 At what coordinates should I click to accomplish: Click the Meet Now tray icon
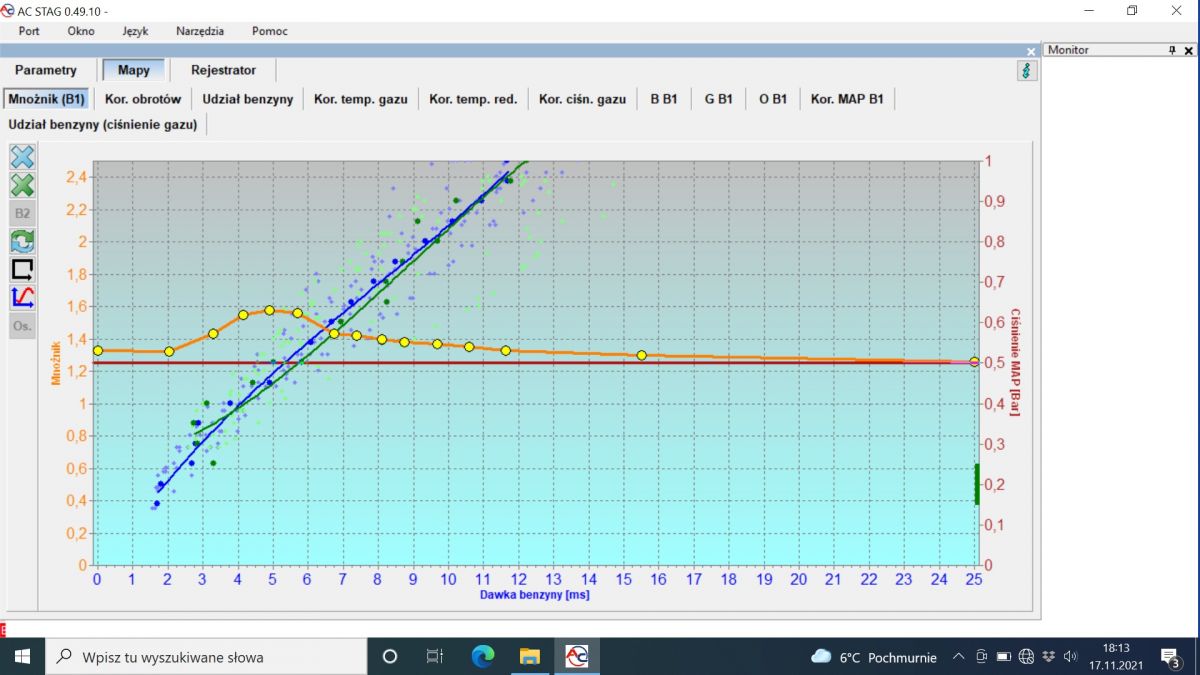click(982, 657)
